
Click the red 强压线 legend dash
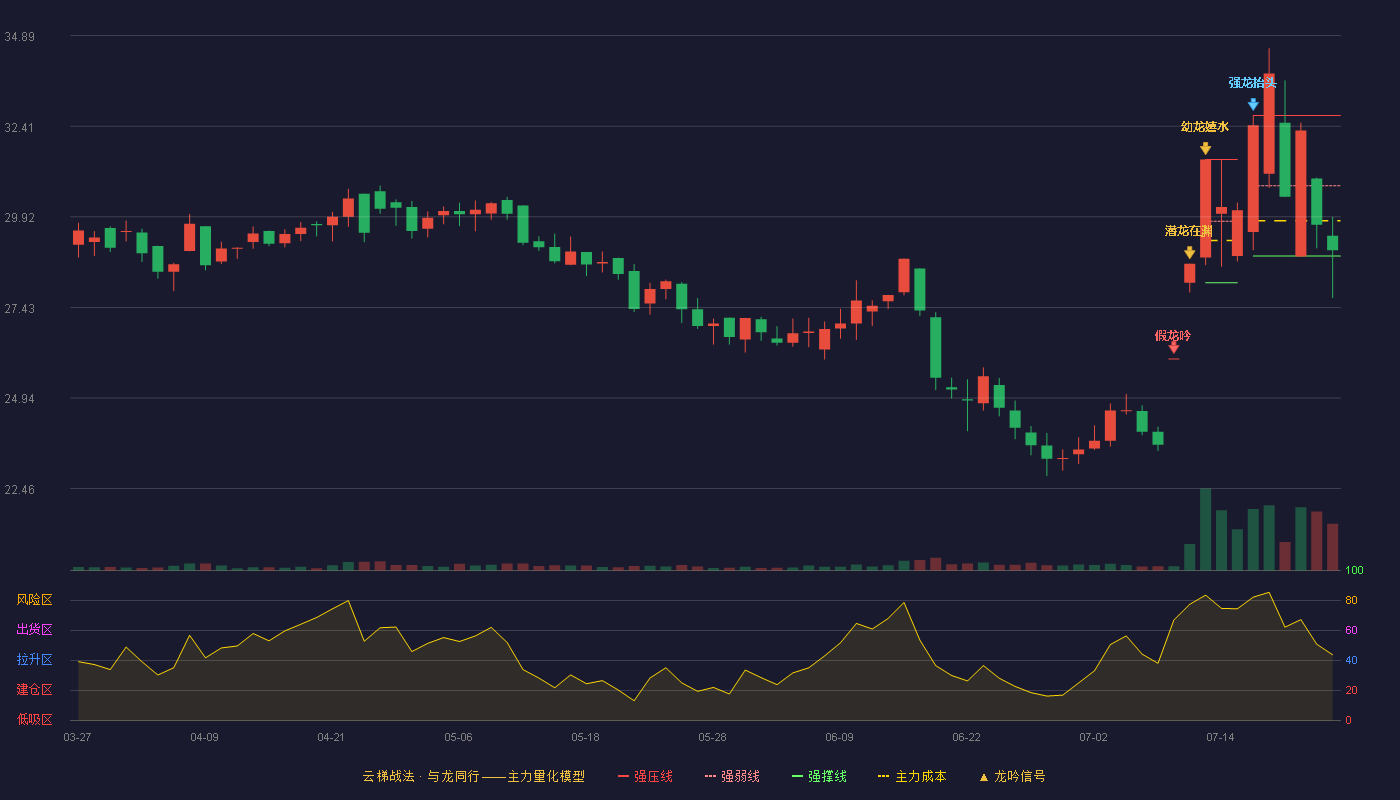tap(623, 777)
